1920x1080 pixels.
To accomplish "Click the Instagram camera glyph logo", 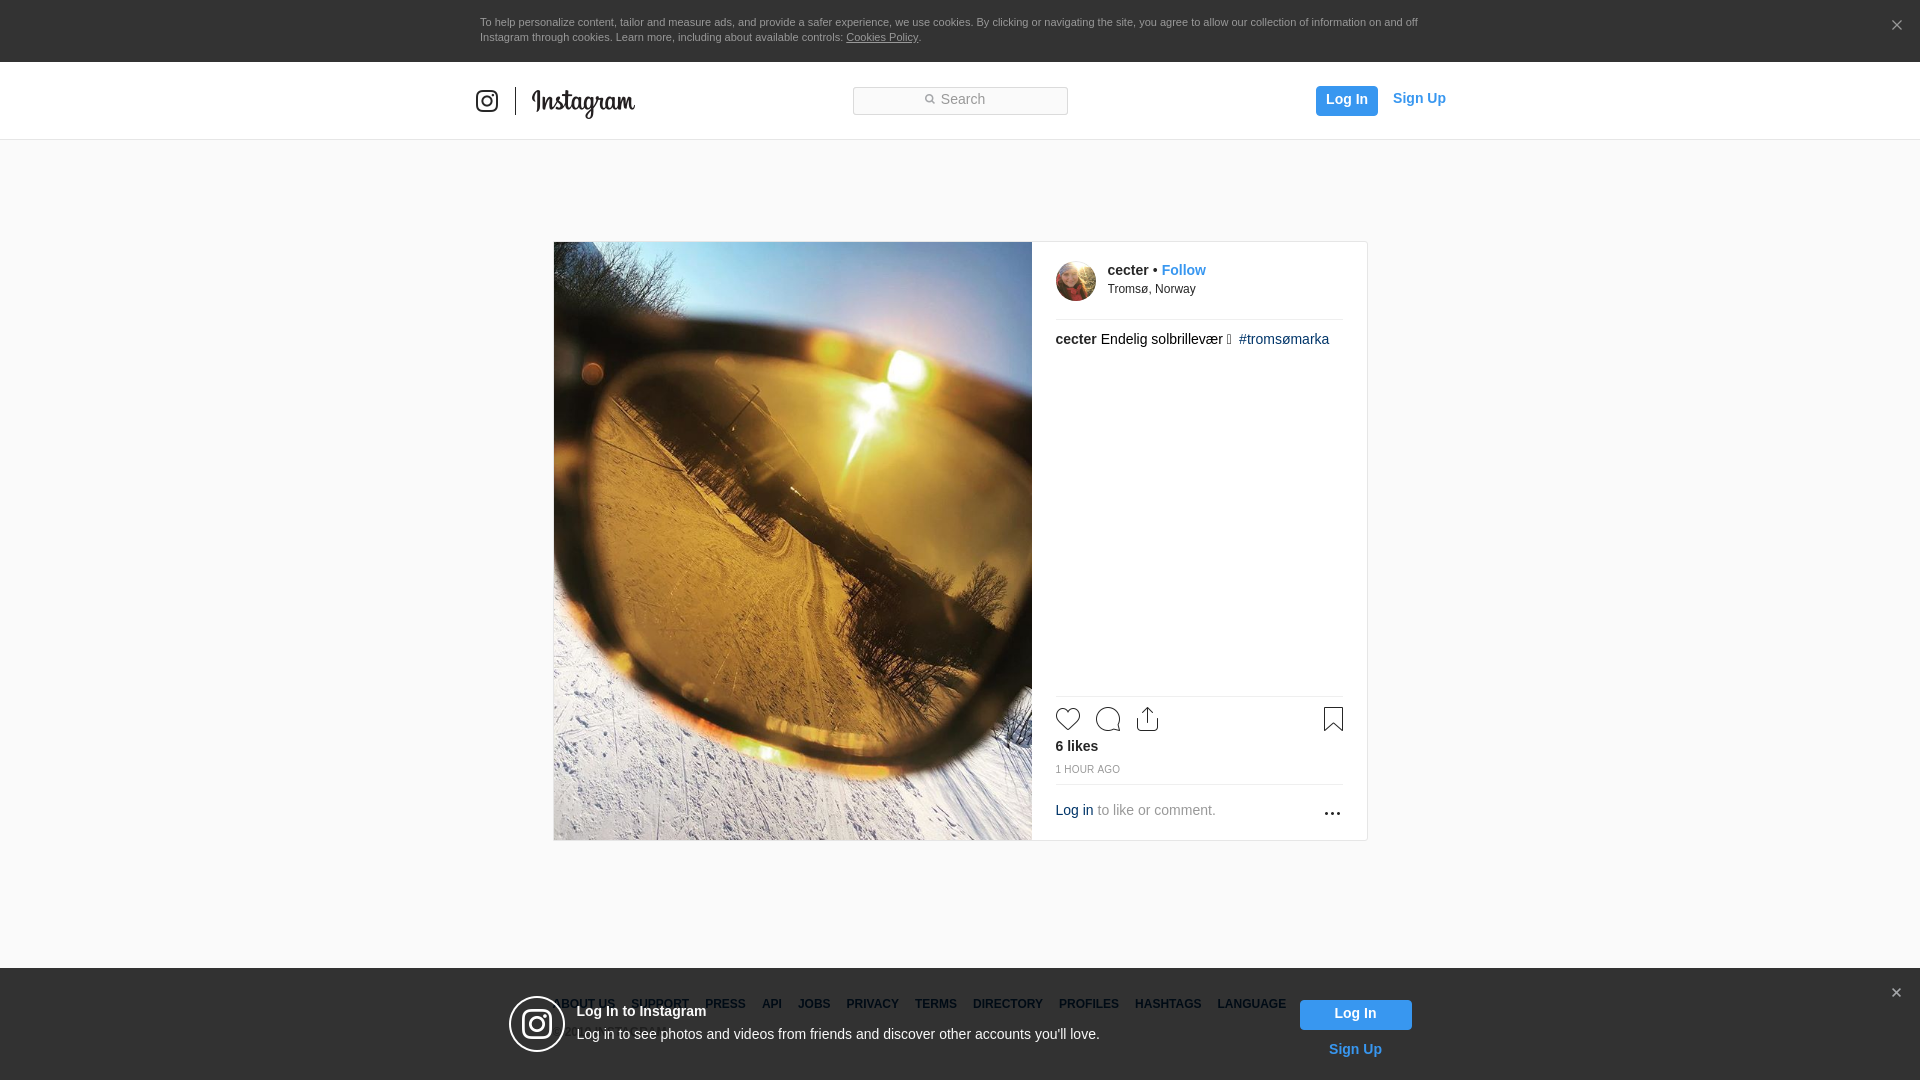I will [x=487, y=101].
